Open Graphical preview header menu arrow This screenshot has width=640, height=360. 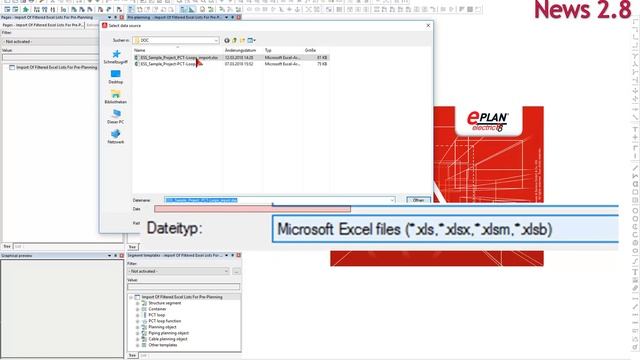tap(109, 256)
